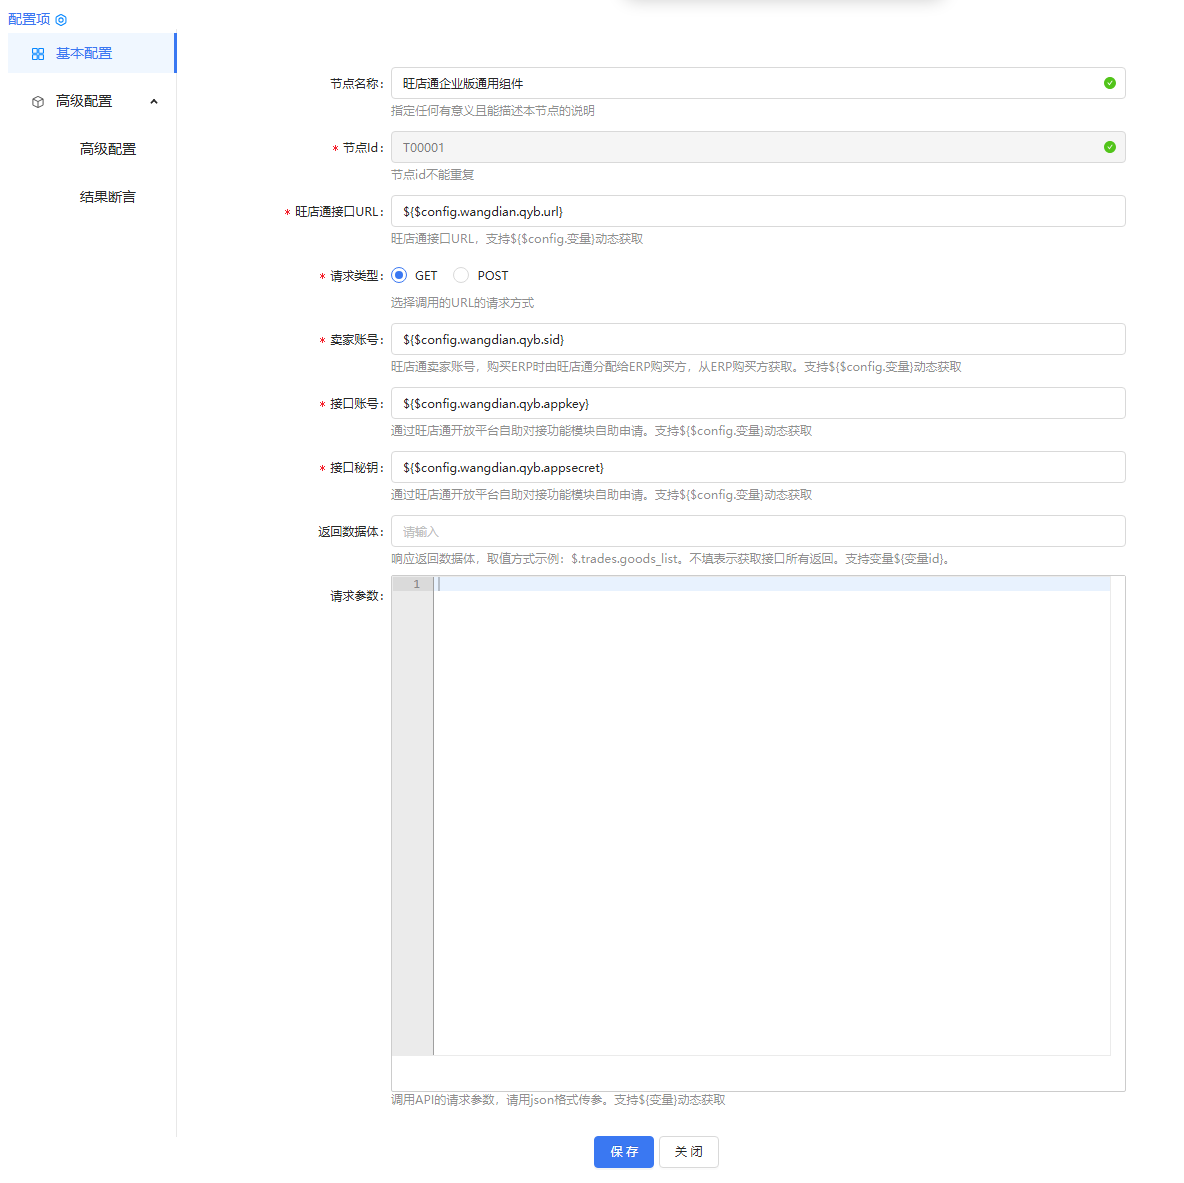Click the 接口秘钥 input field
1184x1183 pixels.
point(700,467)
